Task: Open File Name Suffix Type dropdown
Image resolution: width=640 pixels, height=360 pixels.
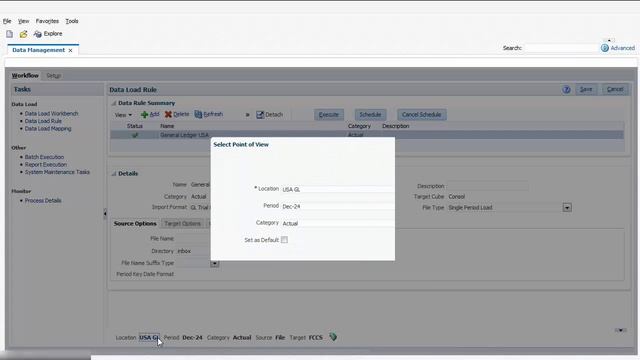Action: coord(215,263)
